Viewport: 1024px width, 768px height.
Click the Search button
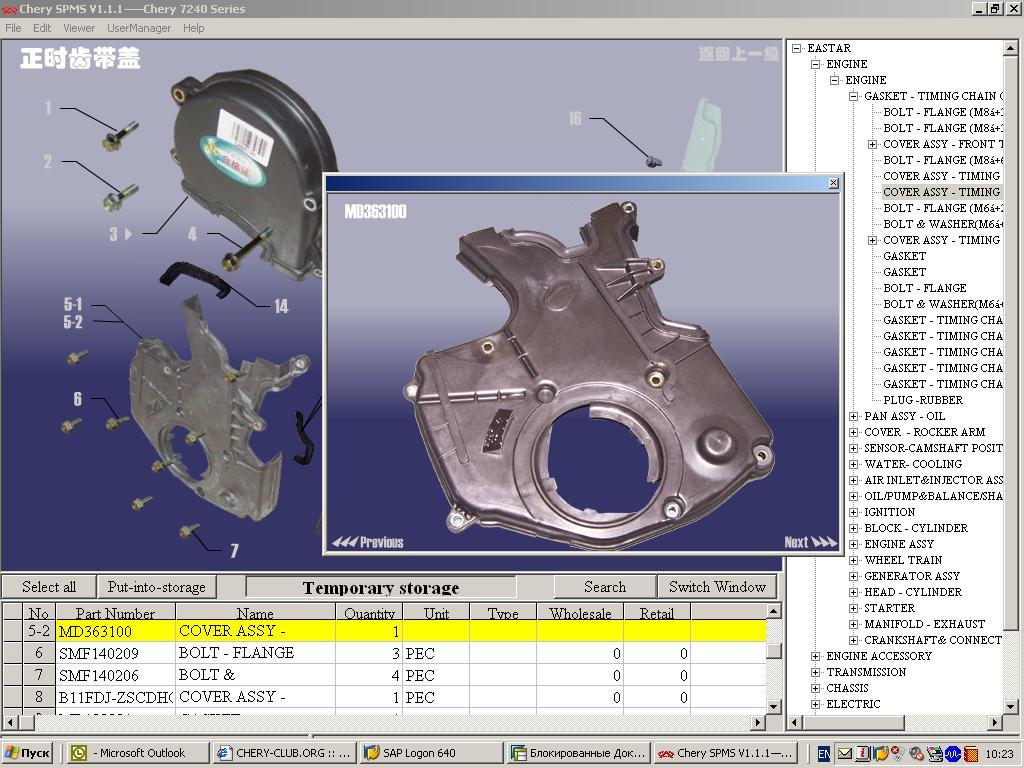[605, 586]
